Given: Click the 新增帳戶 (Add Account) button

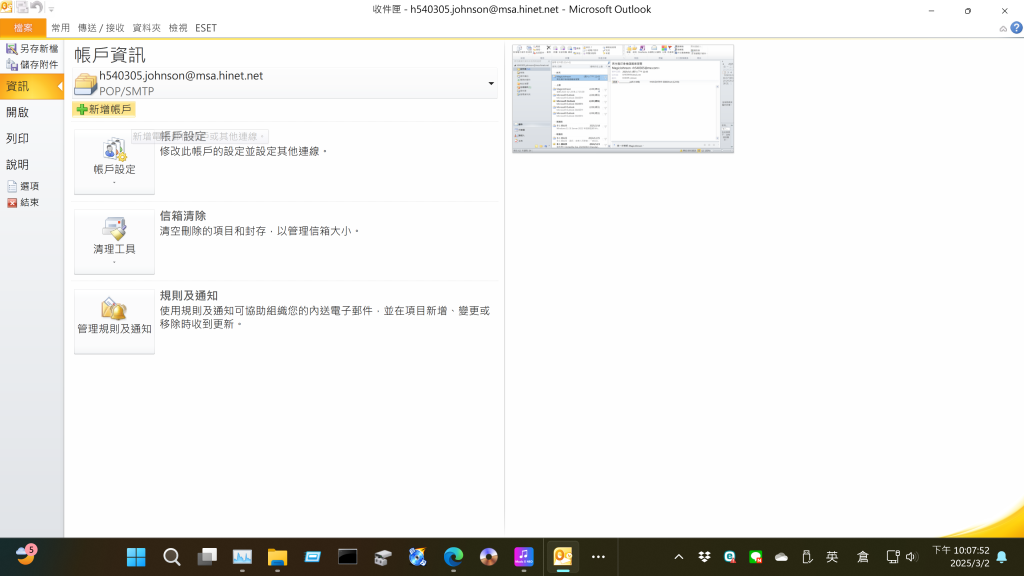Looking at the screenshot, I should tap(103, 109).
